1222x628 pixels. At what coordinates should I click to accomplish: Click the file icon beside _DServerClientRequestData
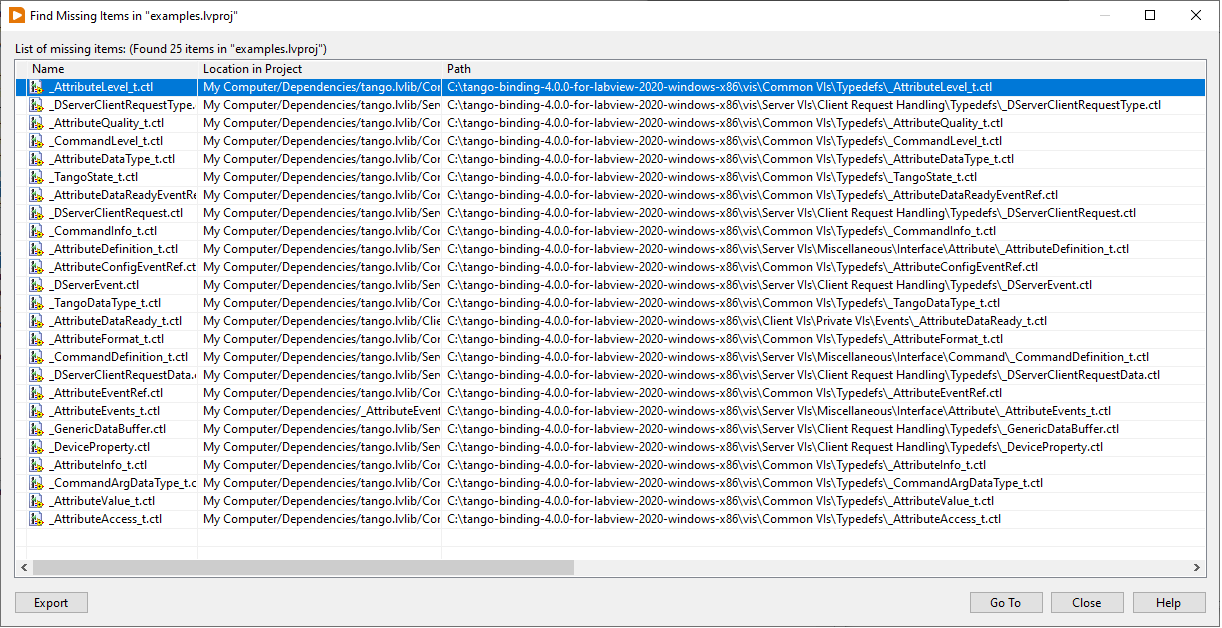(x=36, y=375)
